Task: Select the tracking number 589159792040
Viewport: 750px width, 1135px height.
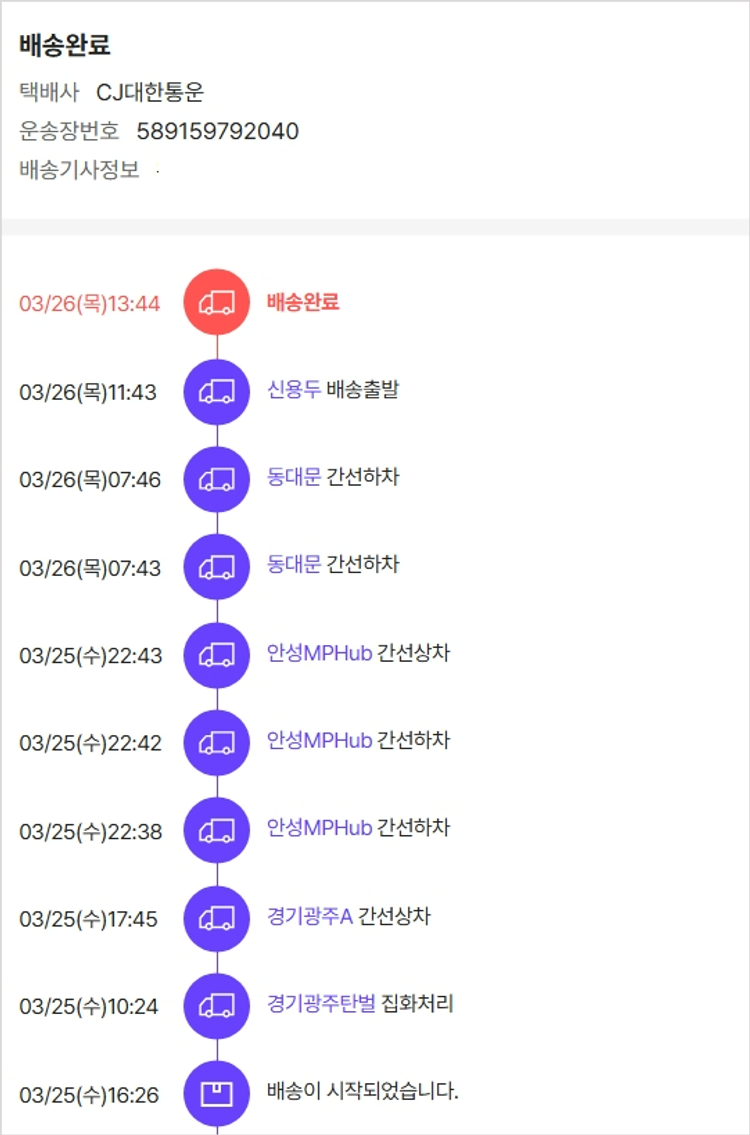Action: (217, 131)
